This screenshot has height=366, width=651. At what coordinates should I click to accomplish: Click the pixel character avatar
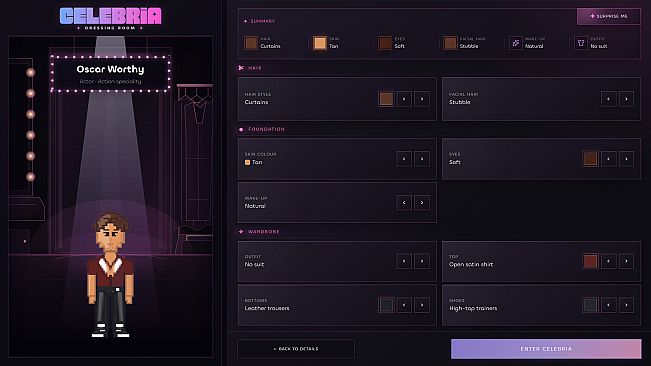pyautogui.click(x=110, y=275)
